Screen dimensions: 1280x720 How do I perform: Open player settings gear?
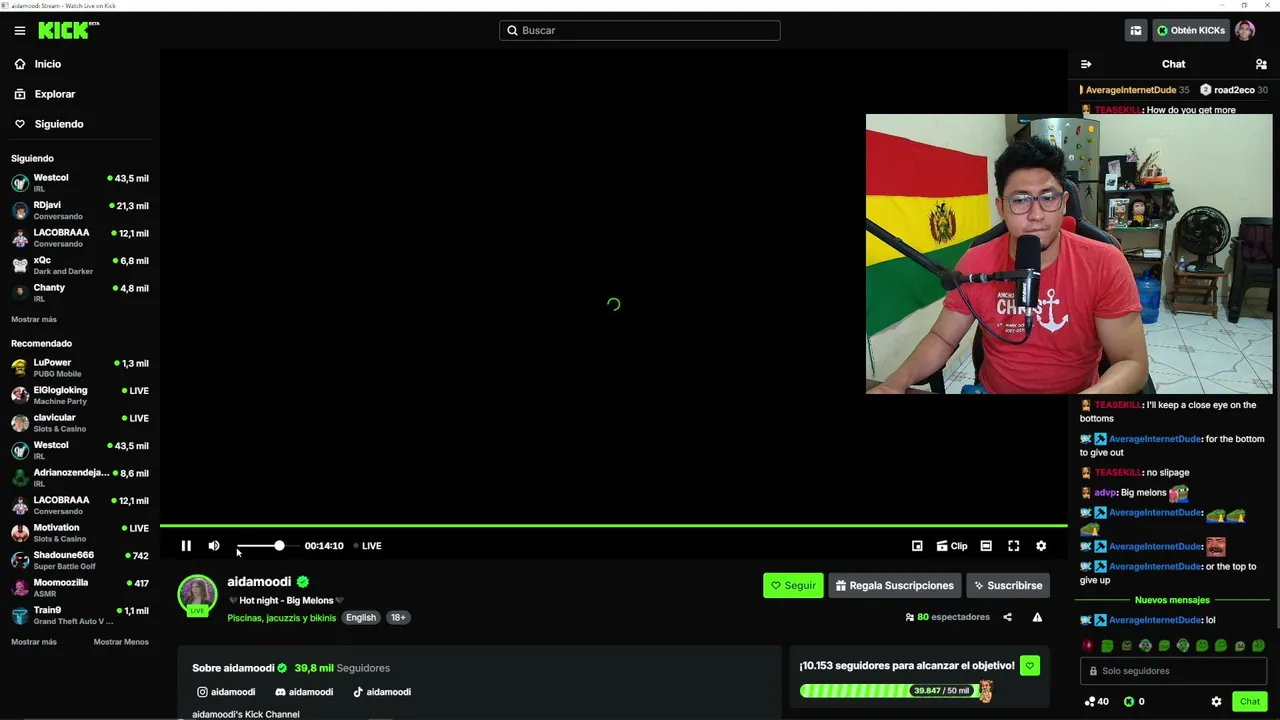[1041, 546]
